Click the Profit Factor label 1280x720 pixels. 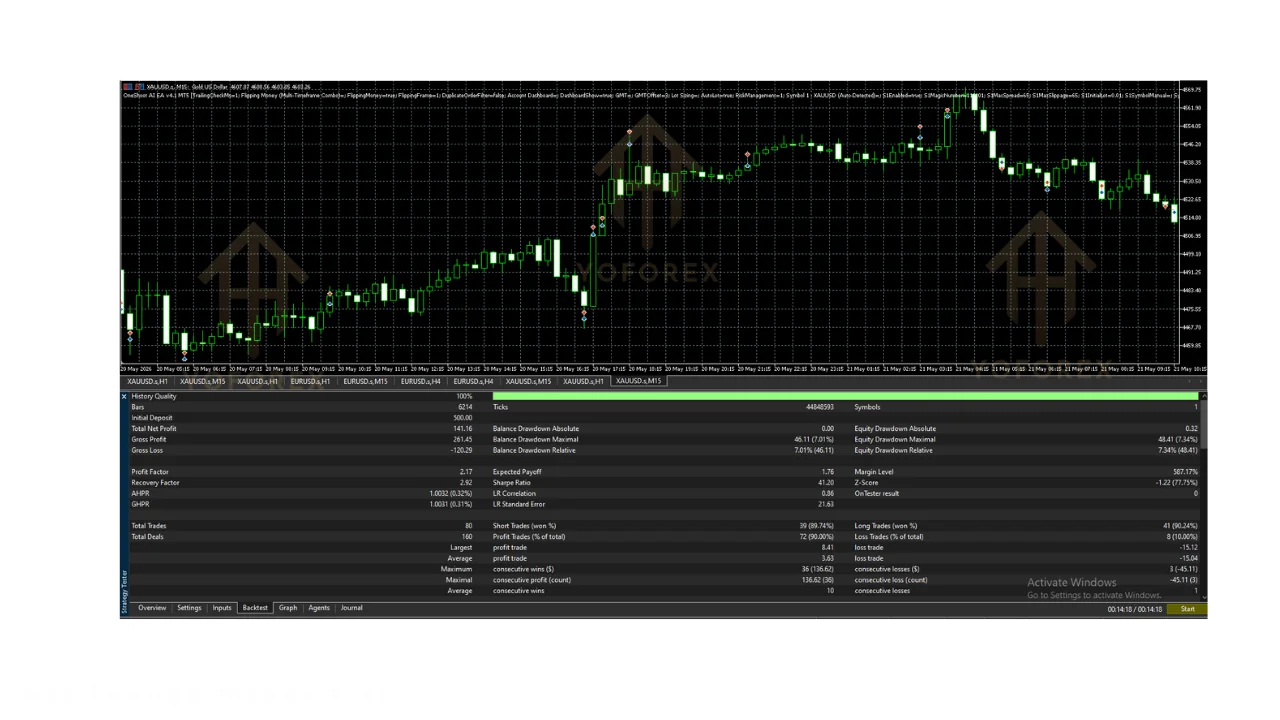pos(150,472)
